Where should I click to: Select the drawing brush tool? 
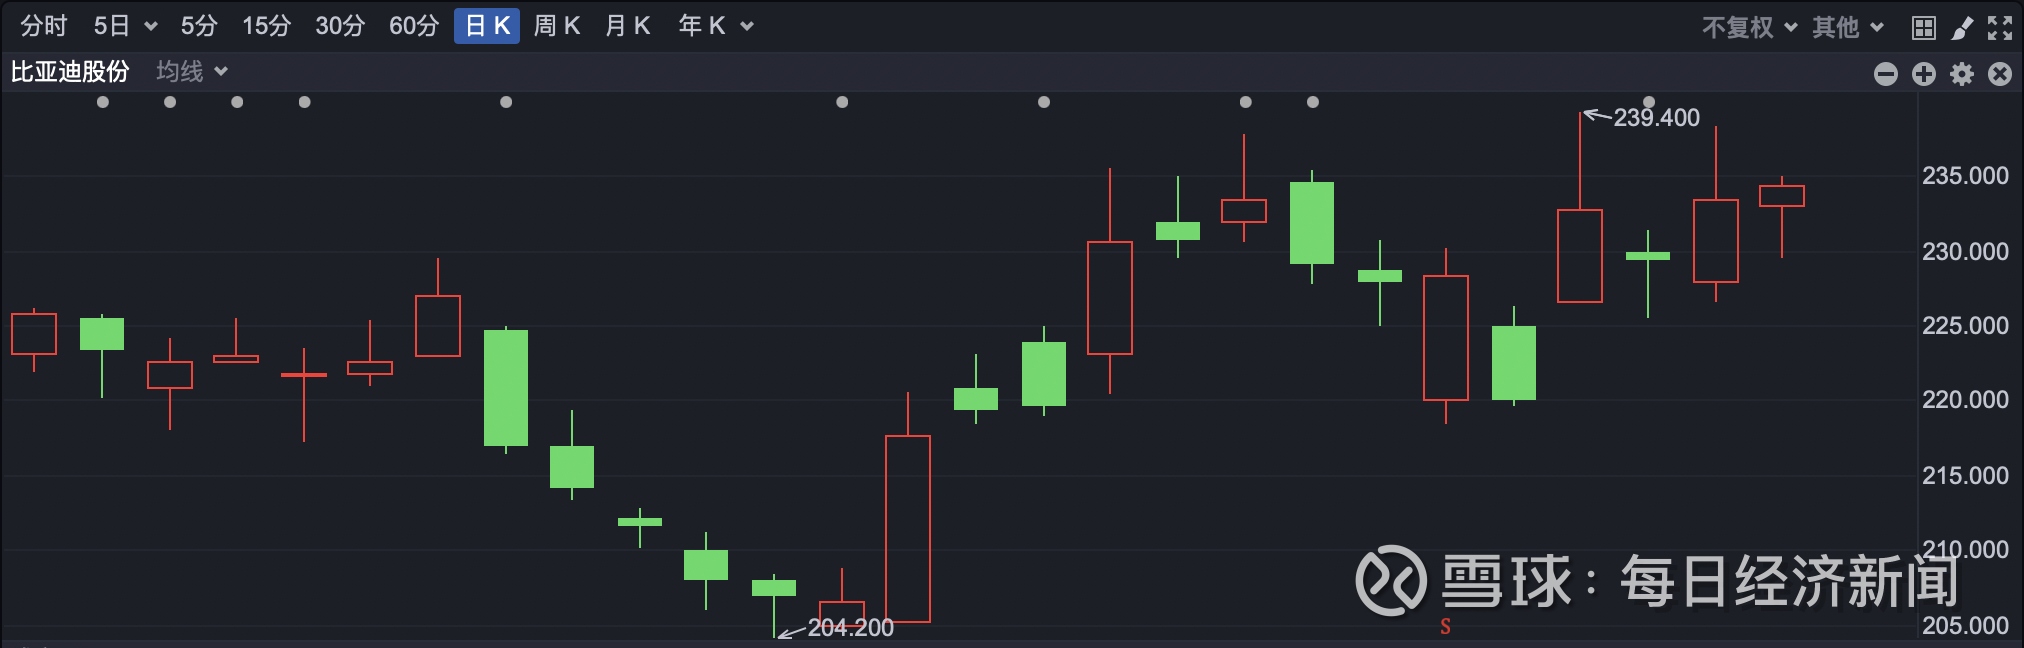tap(1962, 27)
